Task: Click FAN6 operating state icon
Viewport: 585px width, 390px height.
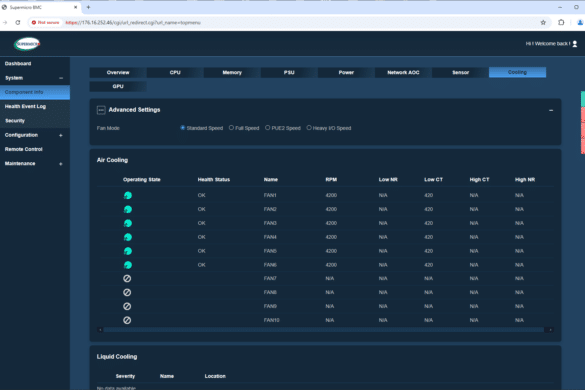Action: 128,265
